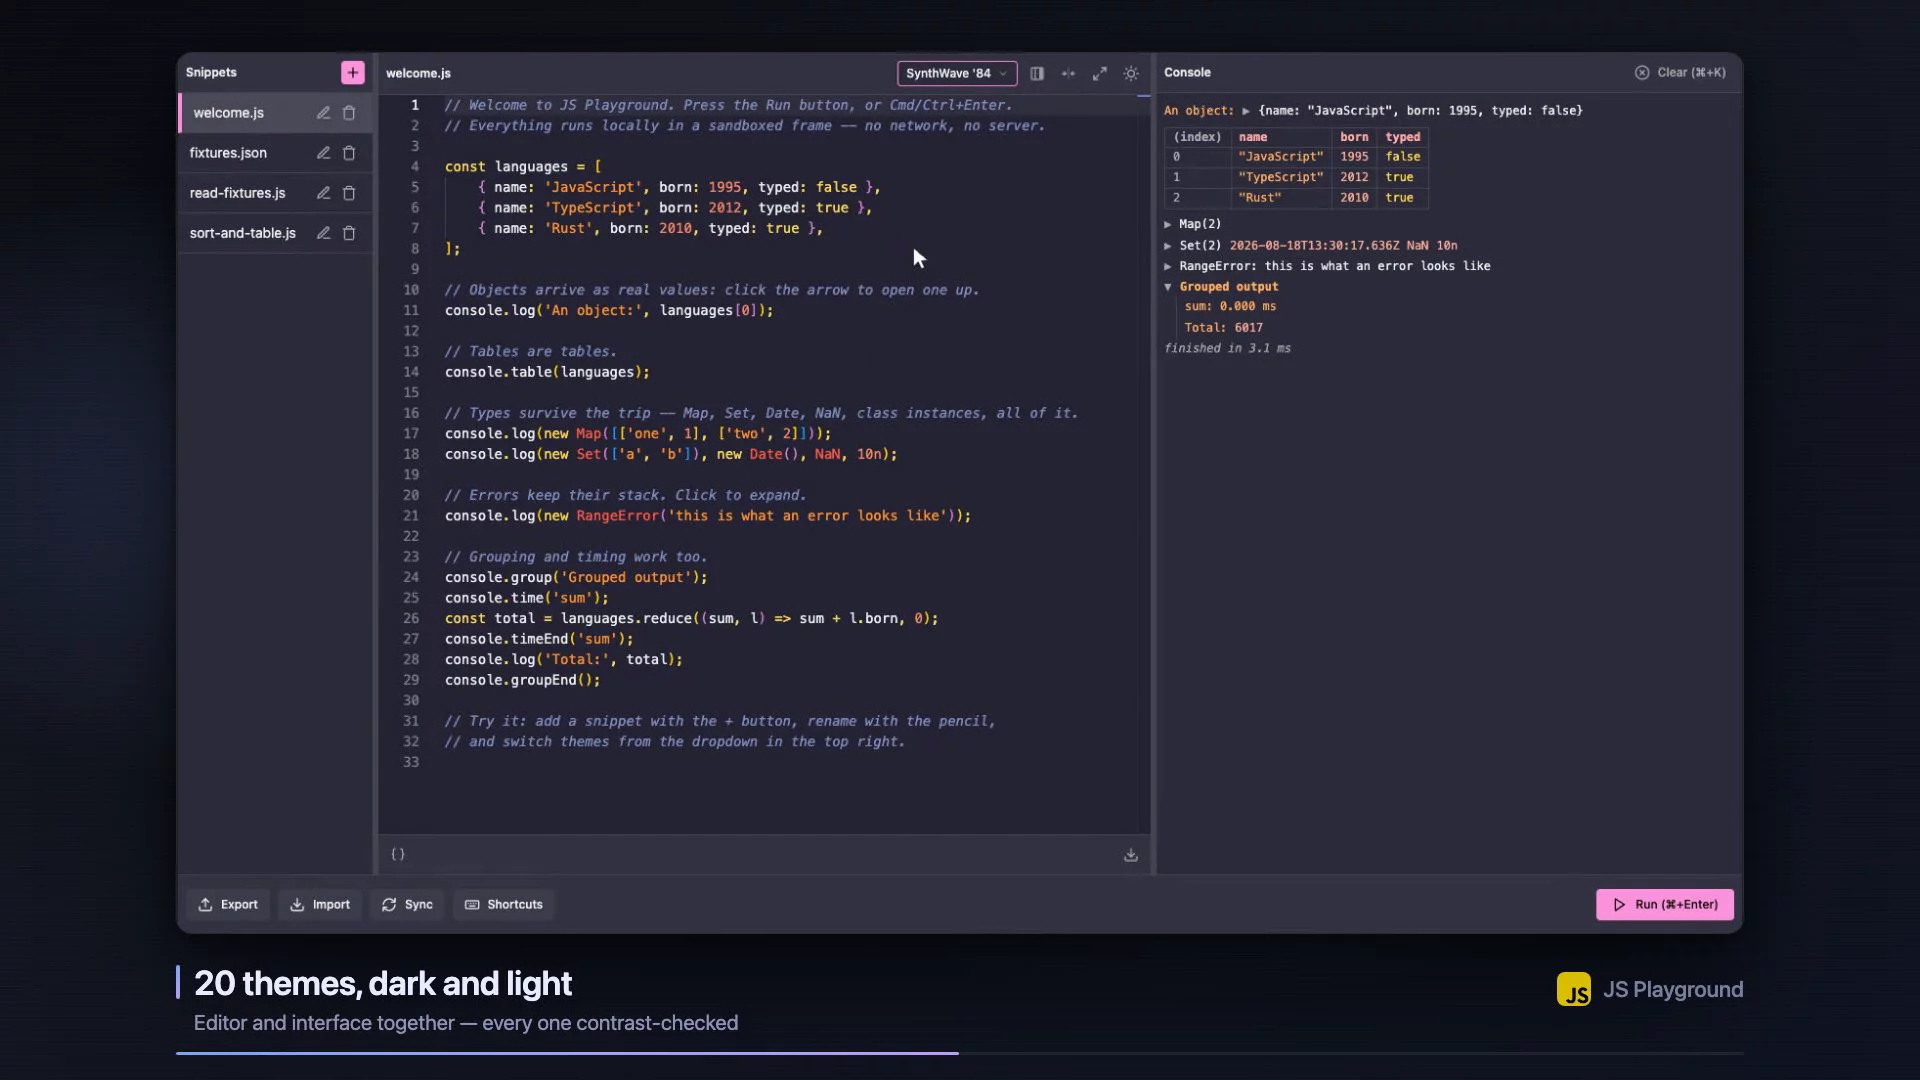Add a new snippet with the plus button
The image size is (1920, 1080).
(352, 73)
